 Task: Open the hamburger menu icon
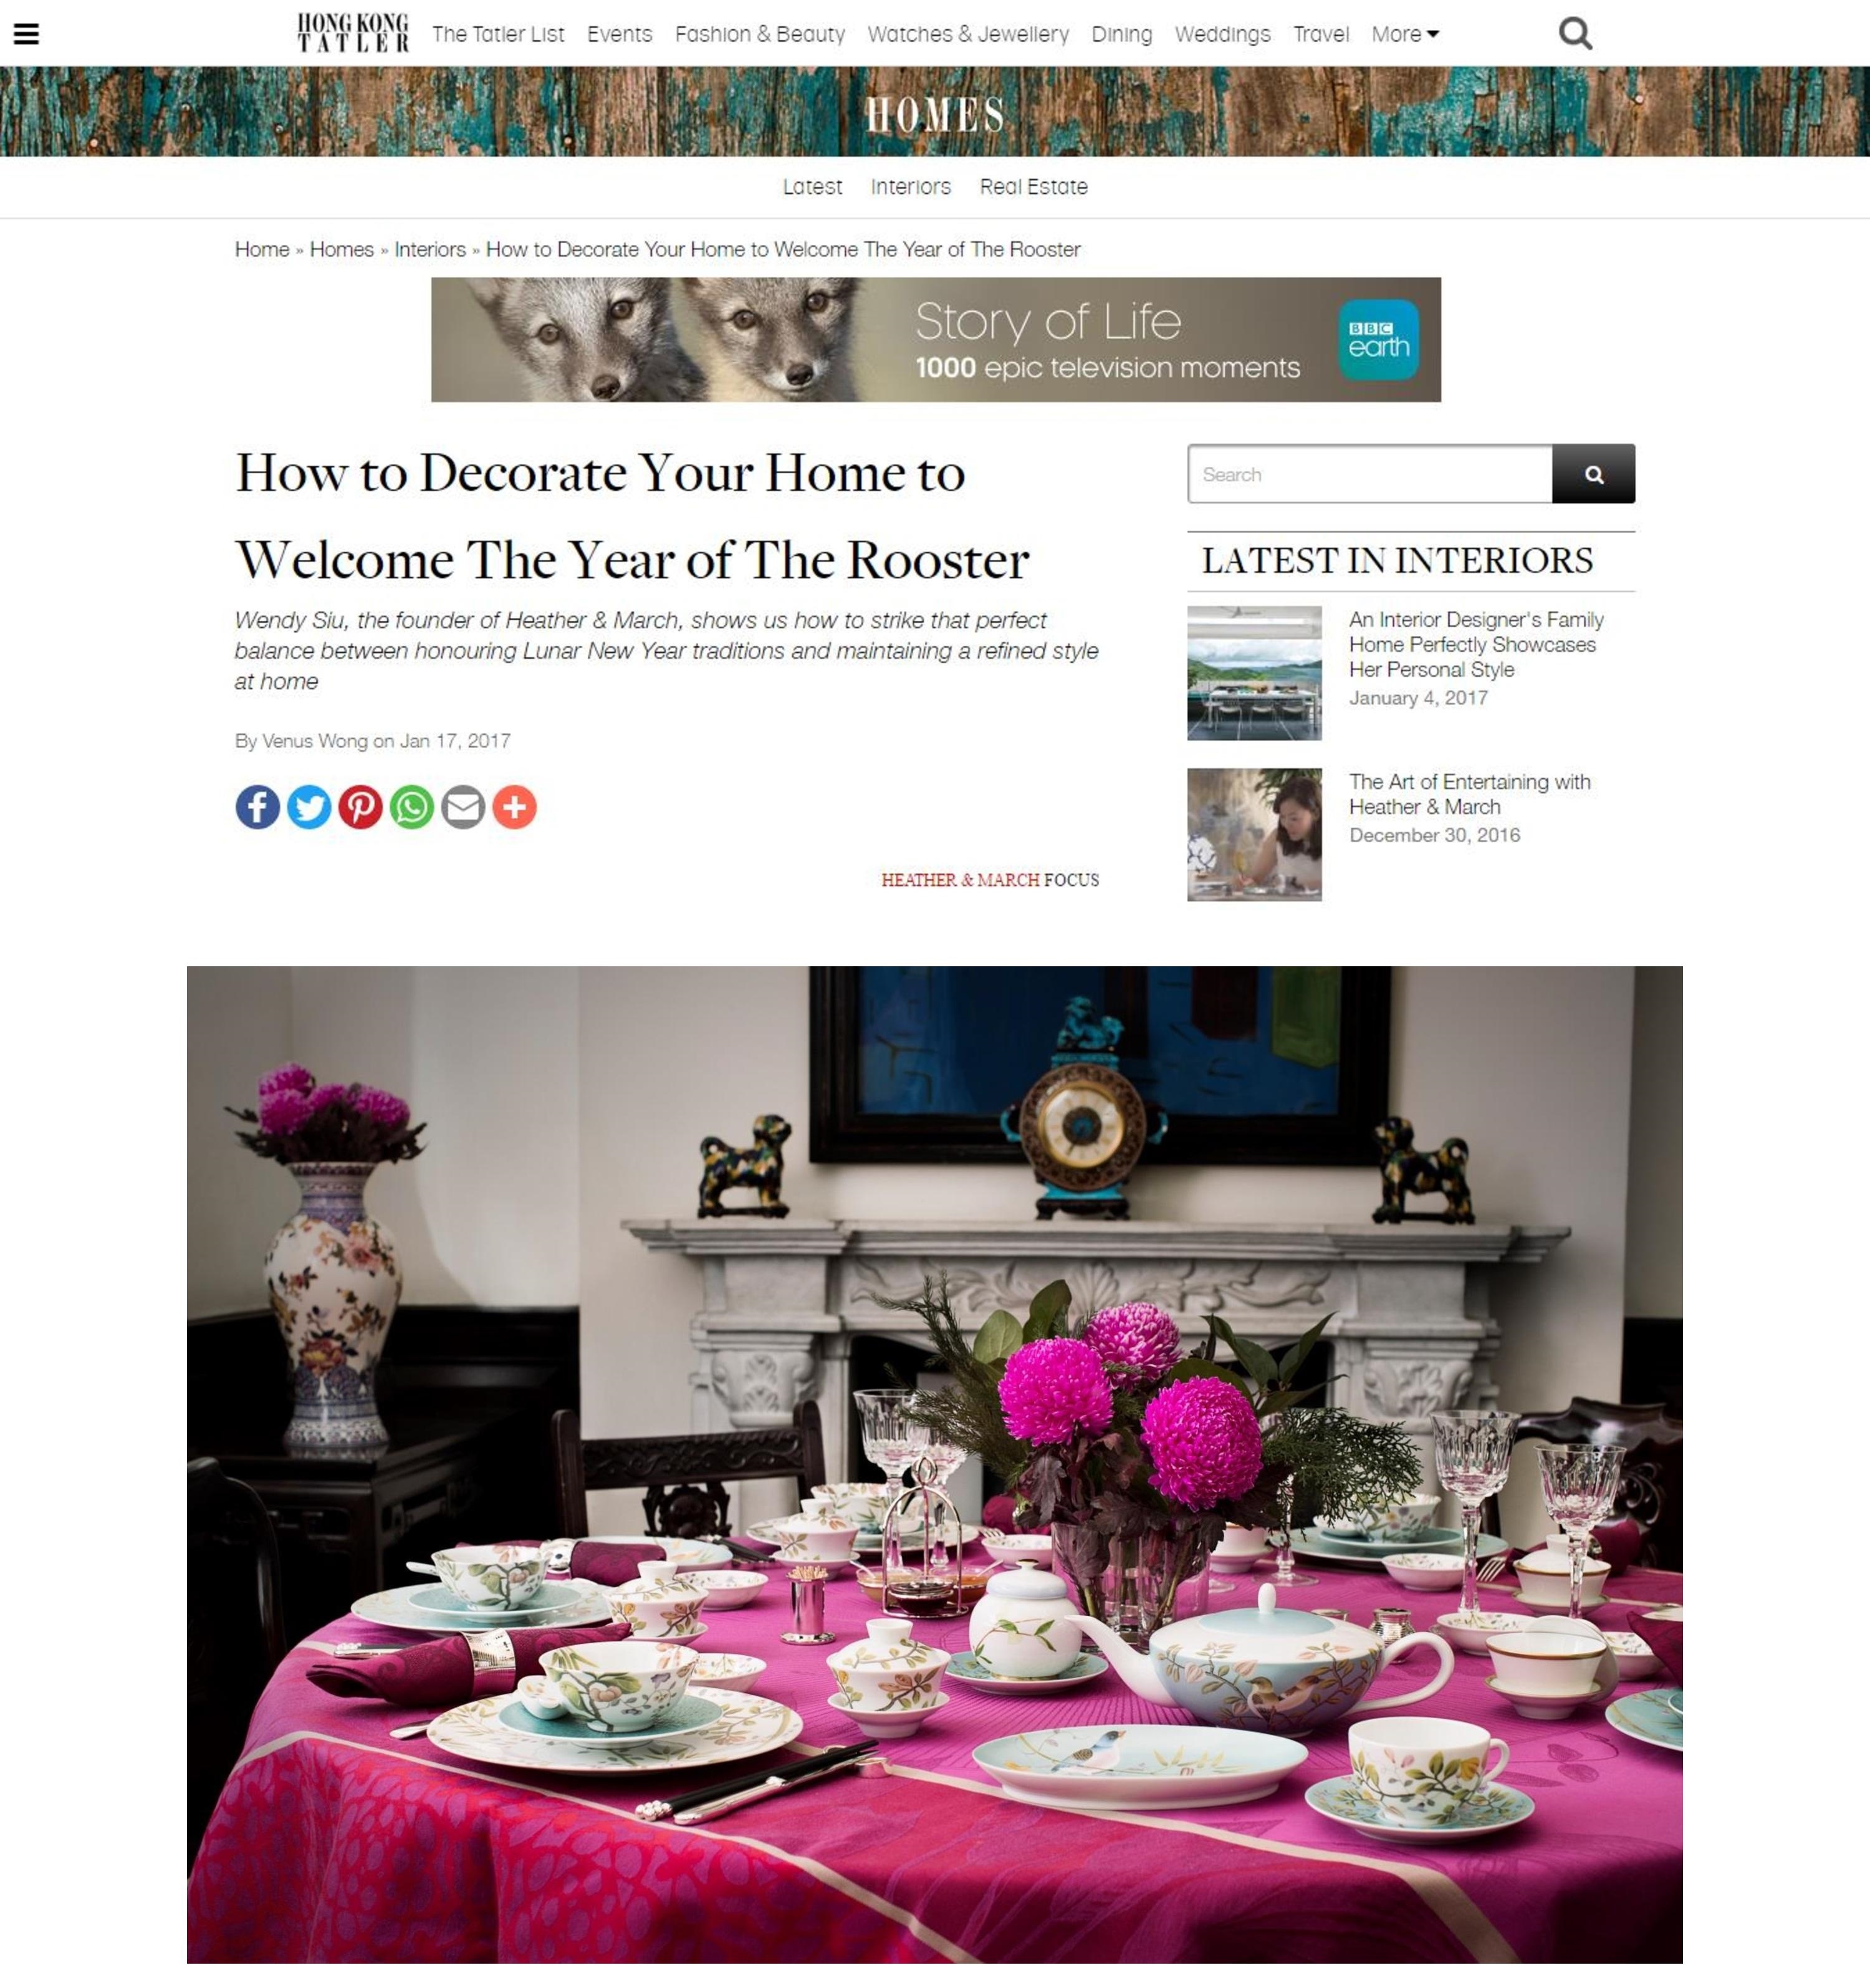26,34
